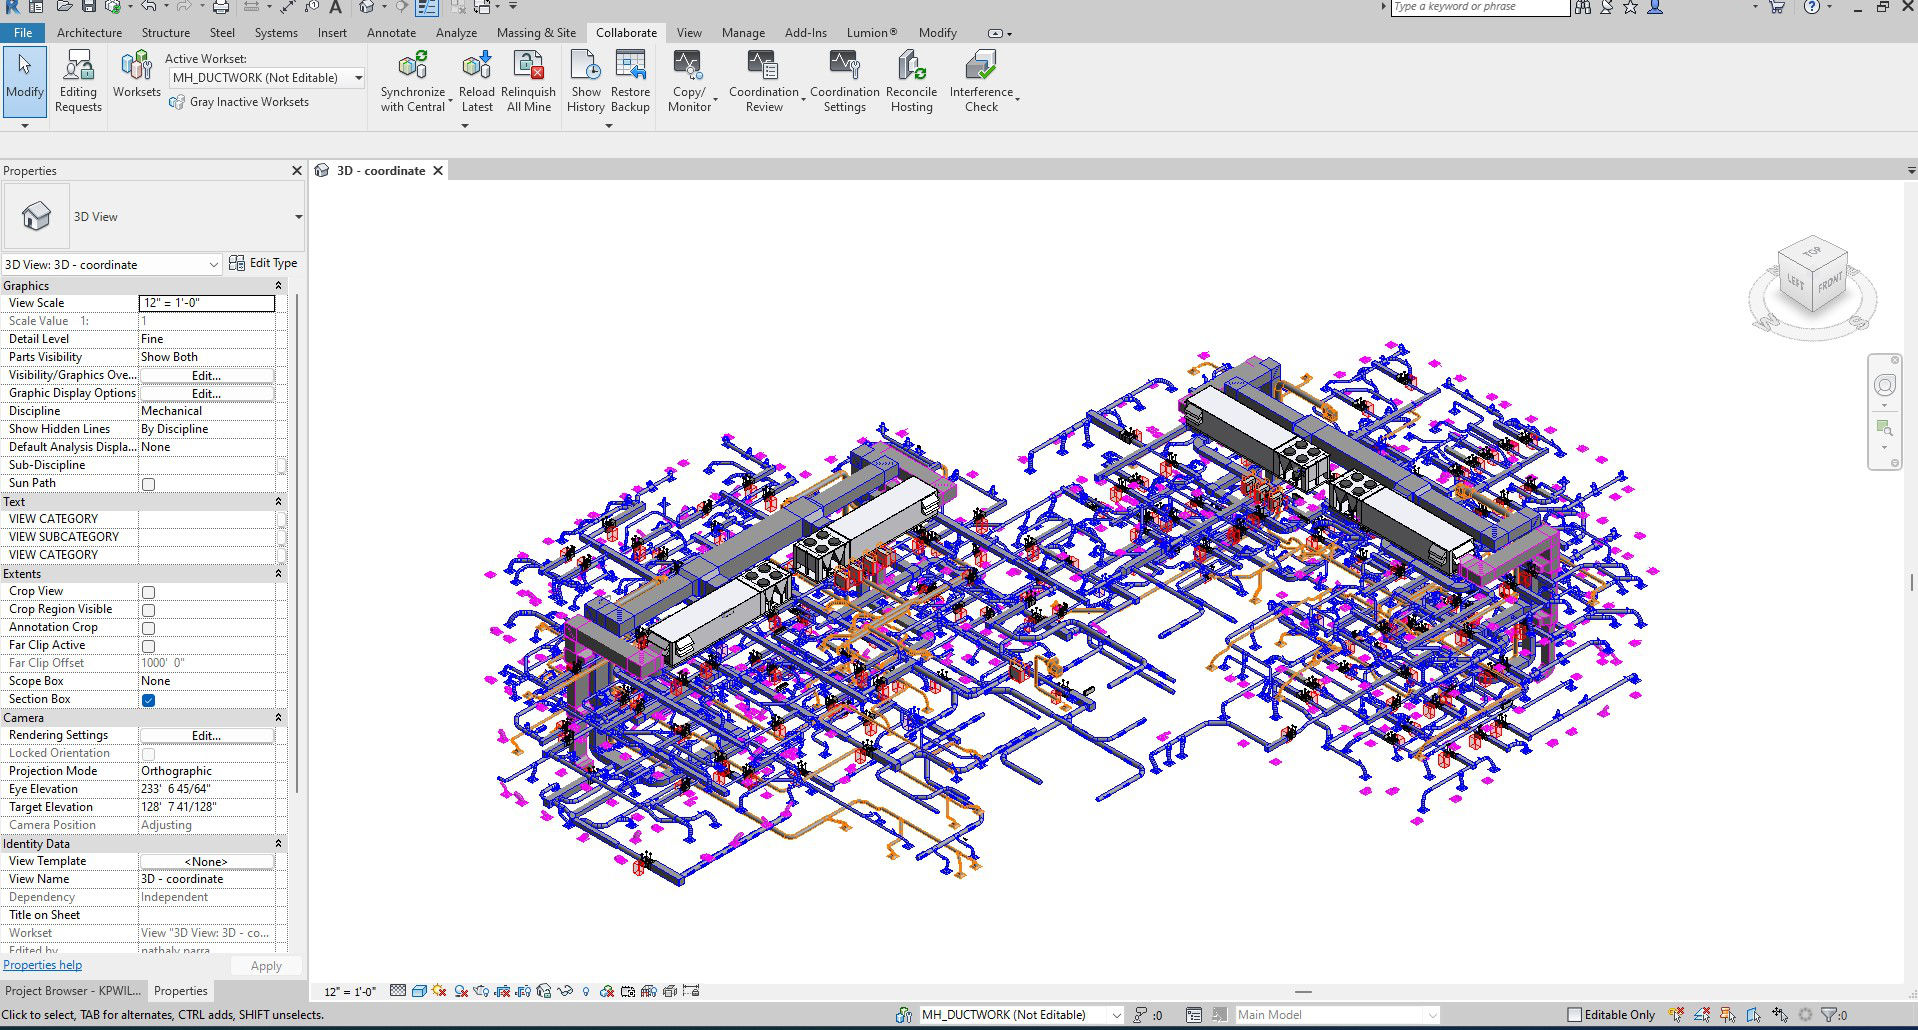Collapse the Graphics properties section

click(278, 286)
